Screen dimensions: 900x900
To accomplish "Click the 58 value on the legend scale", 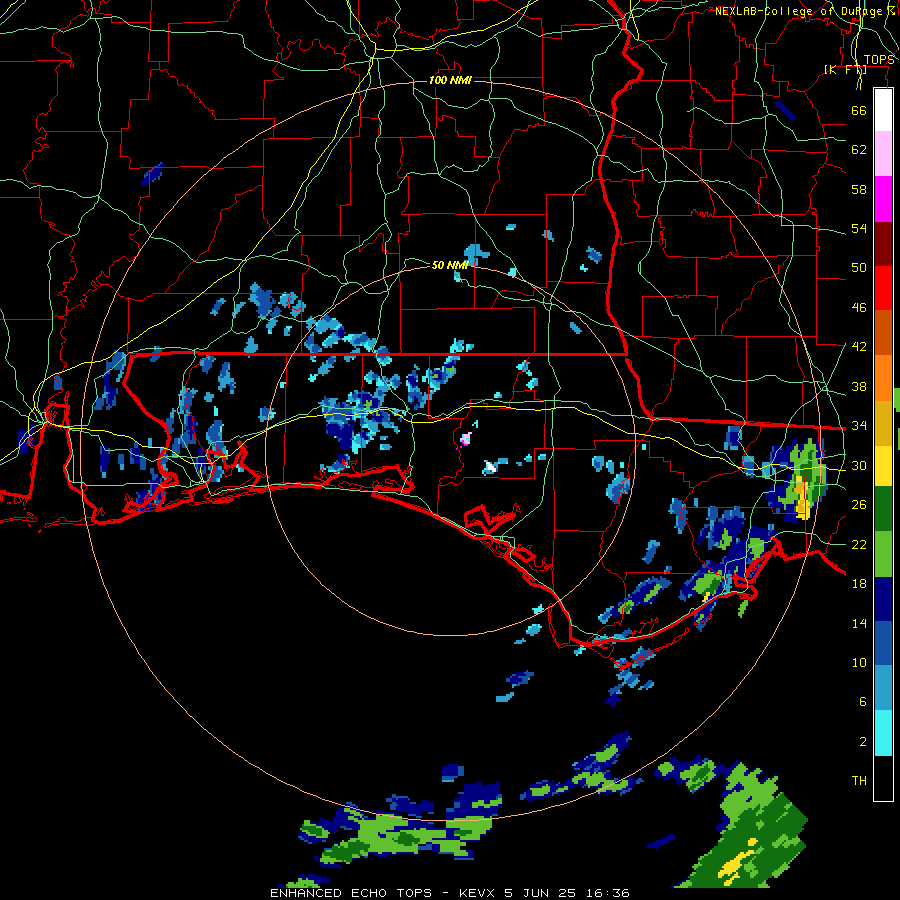I will (x=859, y=189).
